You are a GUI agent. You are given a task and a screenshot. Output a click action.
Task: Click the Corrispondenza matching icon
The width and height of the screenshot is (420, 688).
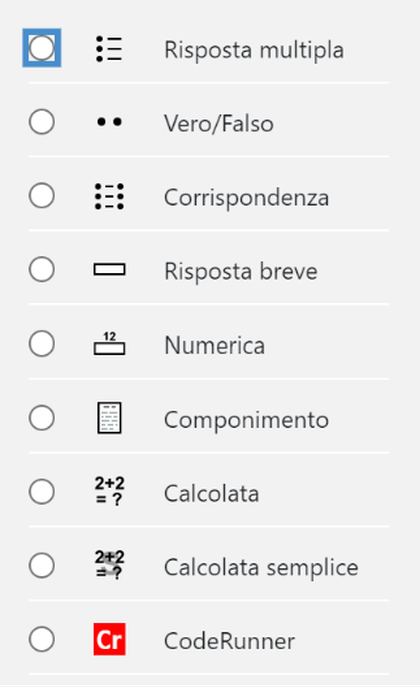pos(109,196)
